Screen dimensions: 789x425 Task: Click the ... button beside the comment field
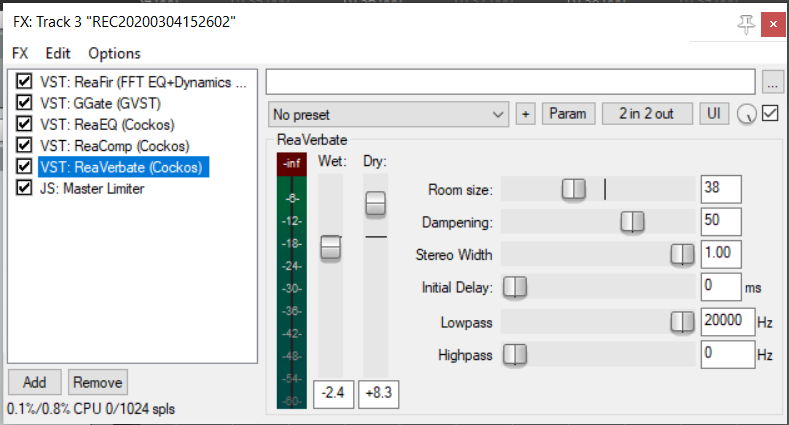(x=773, y=82)
